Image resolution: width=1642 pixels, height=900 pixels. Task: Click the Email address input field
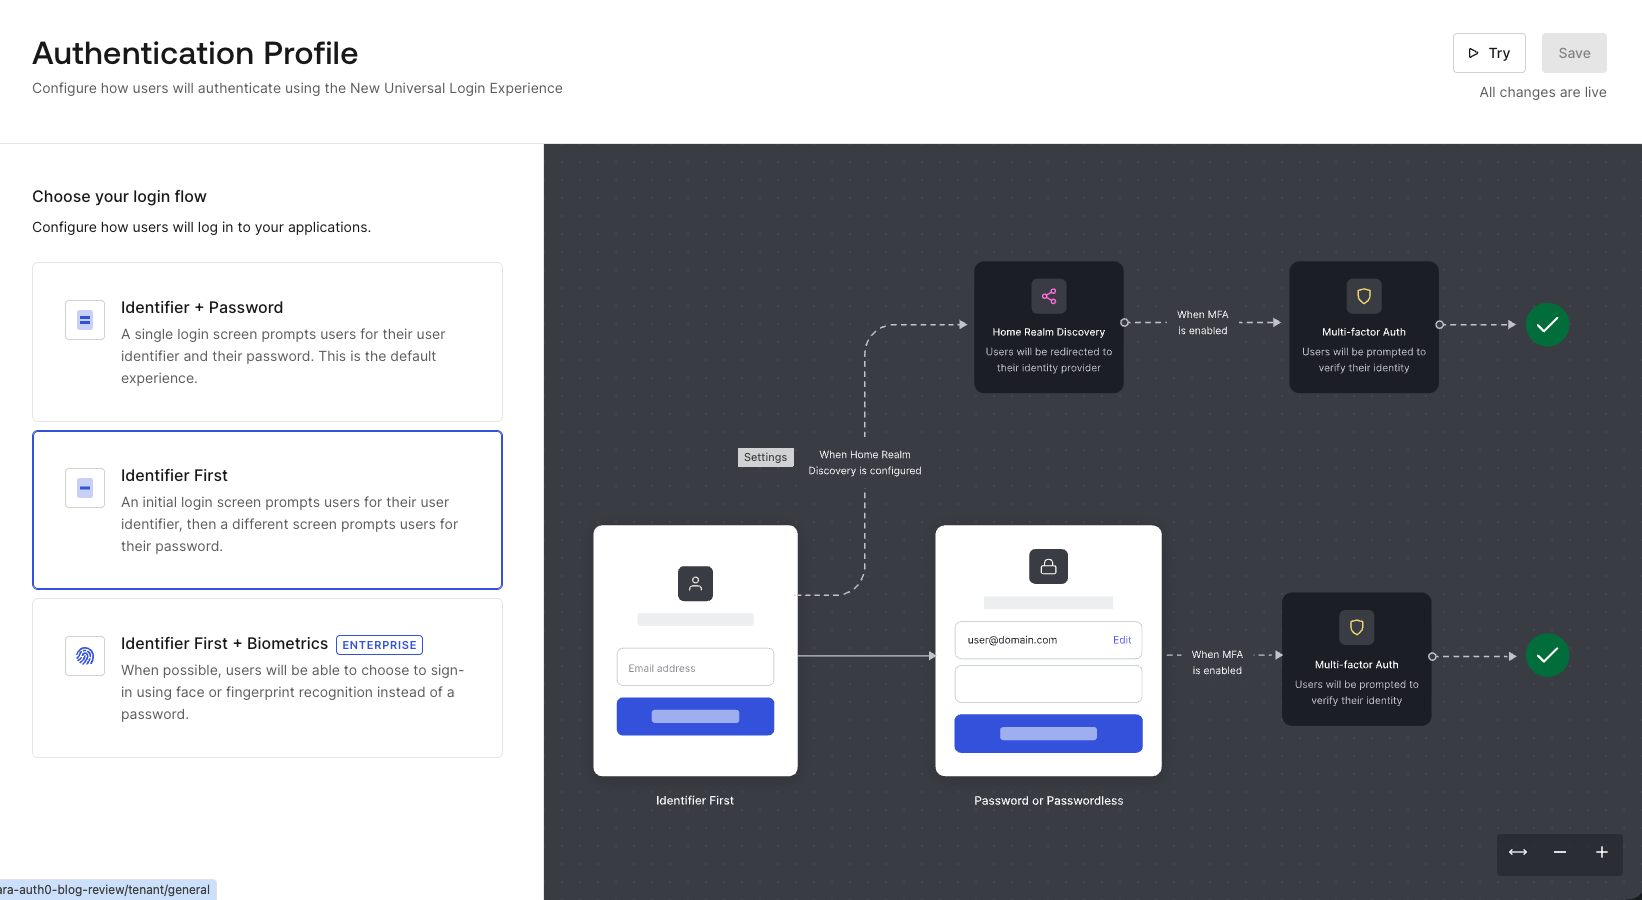tap(695, 667)
